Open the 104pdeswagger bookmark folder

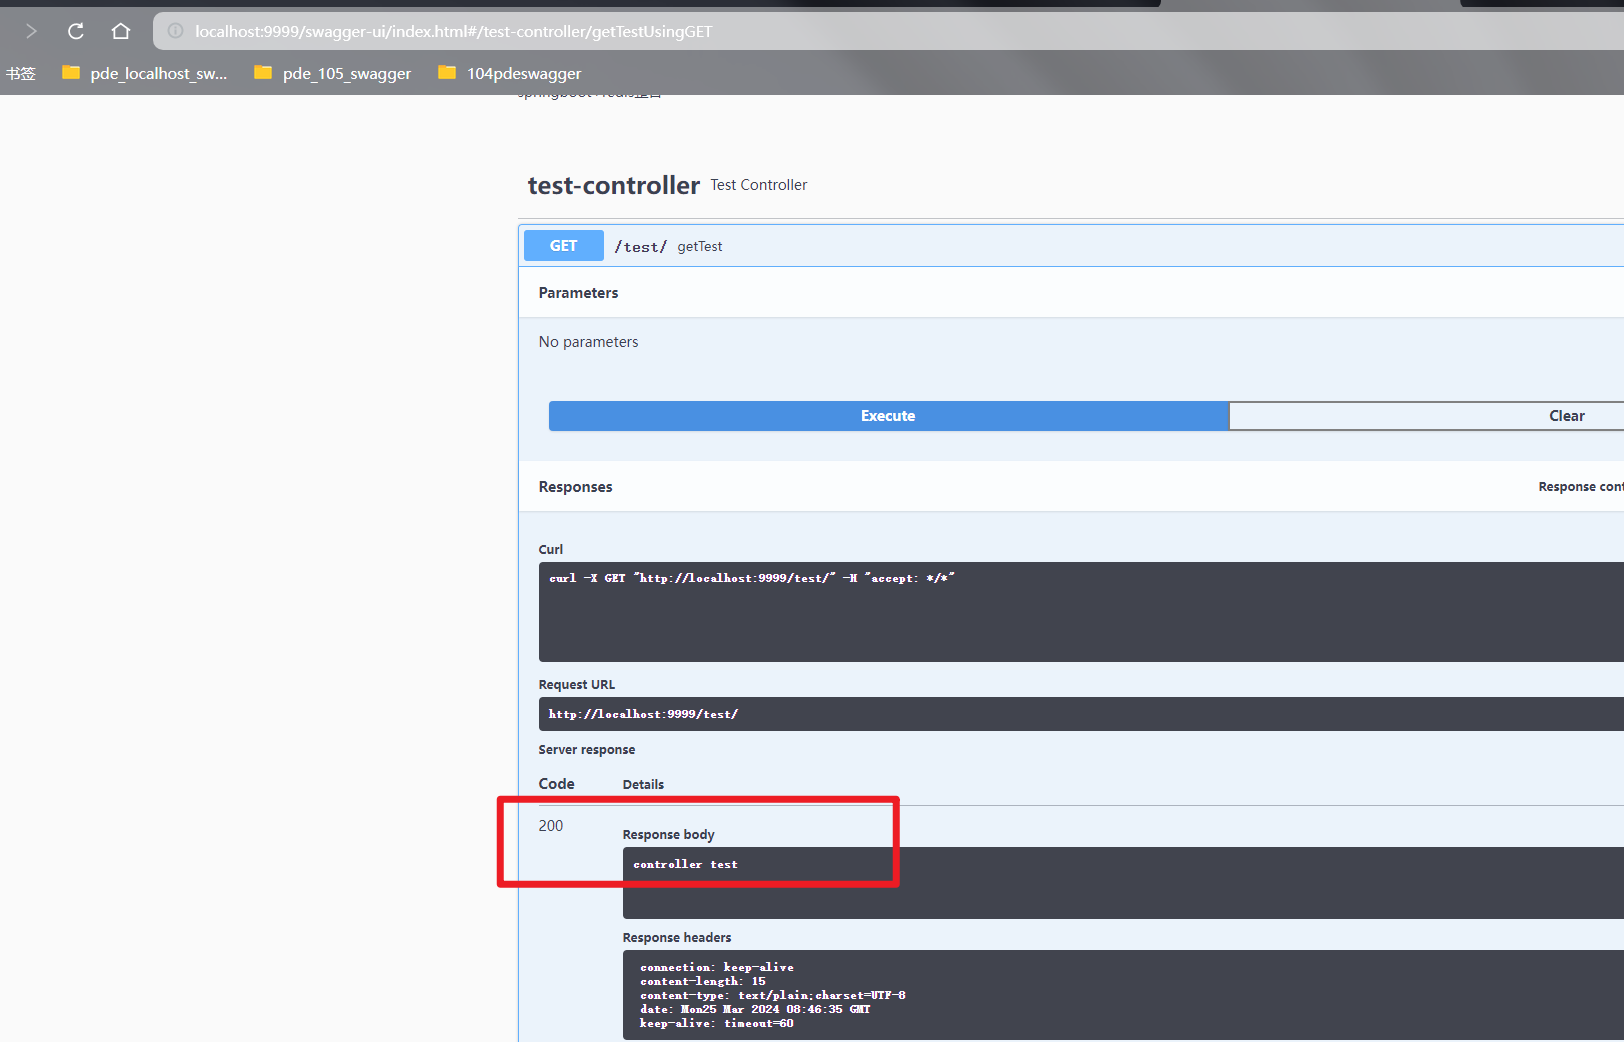tap(510, 73)
